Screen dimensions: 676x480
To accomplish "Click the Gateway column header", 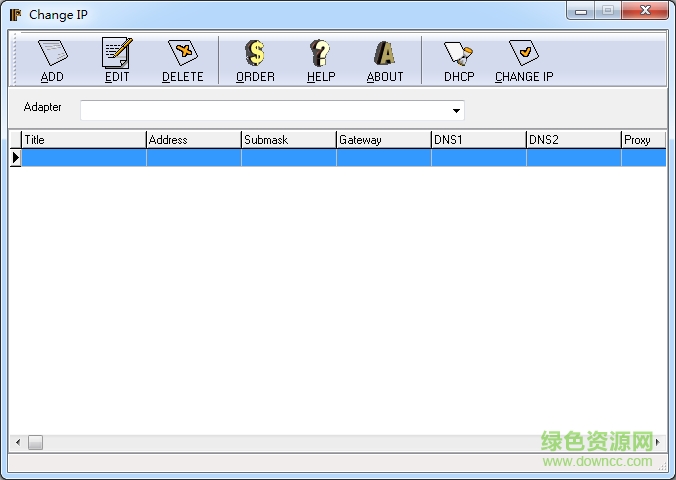I will (383, 140).
